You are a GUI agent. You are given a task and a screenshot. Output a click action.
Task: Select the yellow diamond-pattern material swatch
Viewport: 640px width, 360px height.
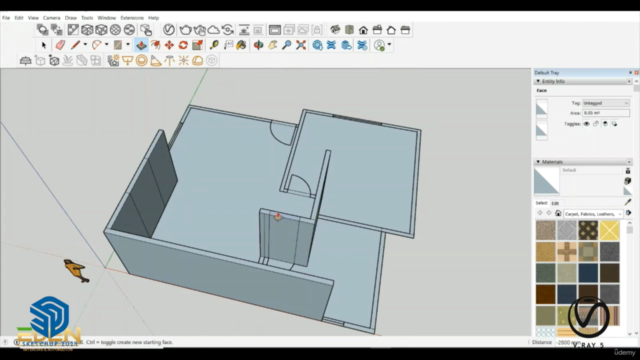click(x=609, y=230)
